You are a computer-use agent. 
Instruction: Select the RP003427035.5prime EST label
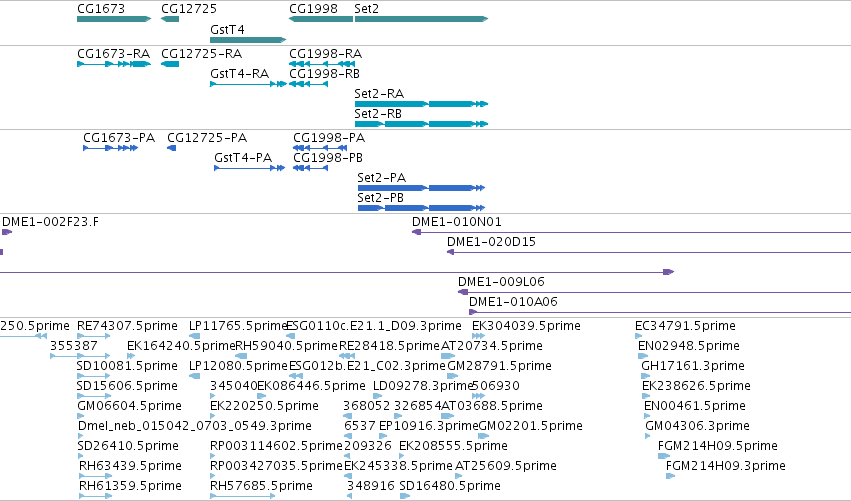click(x=276, y=466)
